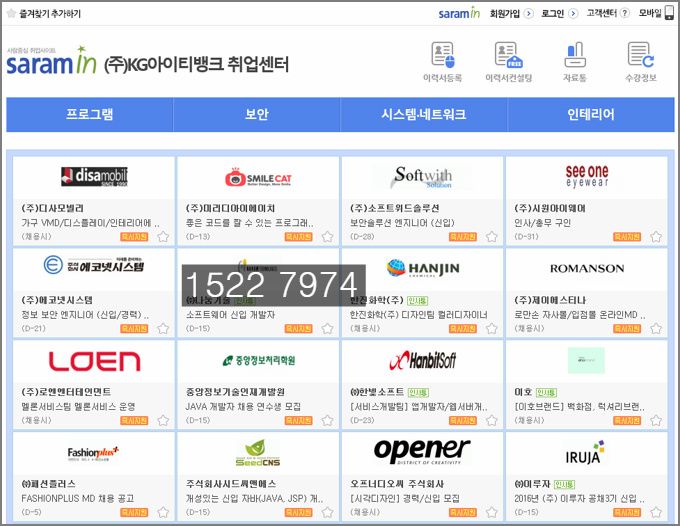This screenshot has height=526, width=680.
Task: Click the disamobili company logo
Action: [94, 176]
